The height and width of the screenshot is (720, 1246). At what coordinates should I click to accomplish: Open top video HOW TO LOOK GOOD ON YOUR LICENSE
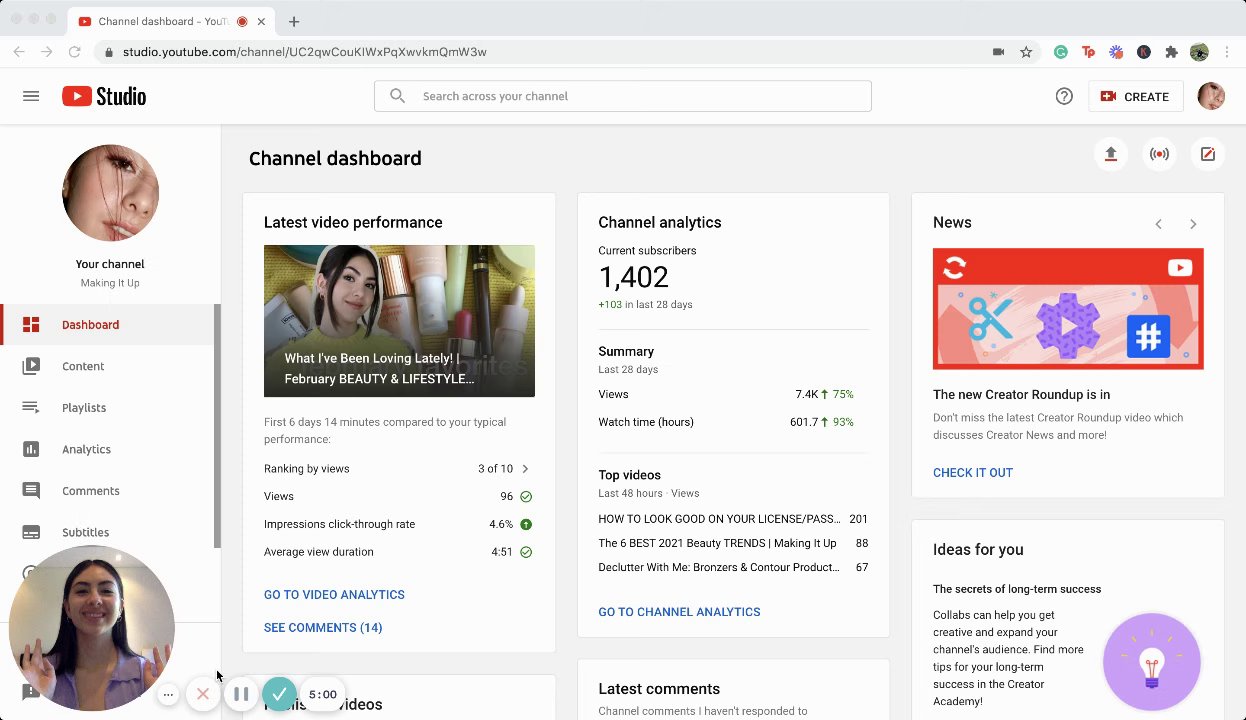coord(733,519)
